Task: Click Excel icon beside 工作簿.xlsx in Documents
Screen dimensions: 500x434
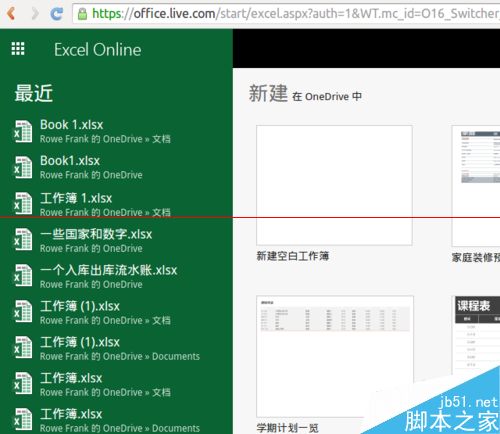Action: tap(23, 419)
